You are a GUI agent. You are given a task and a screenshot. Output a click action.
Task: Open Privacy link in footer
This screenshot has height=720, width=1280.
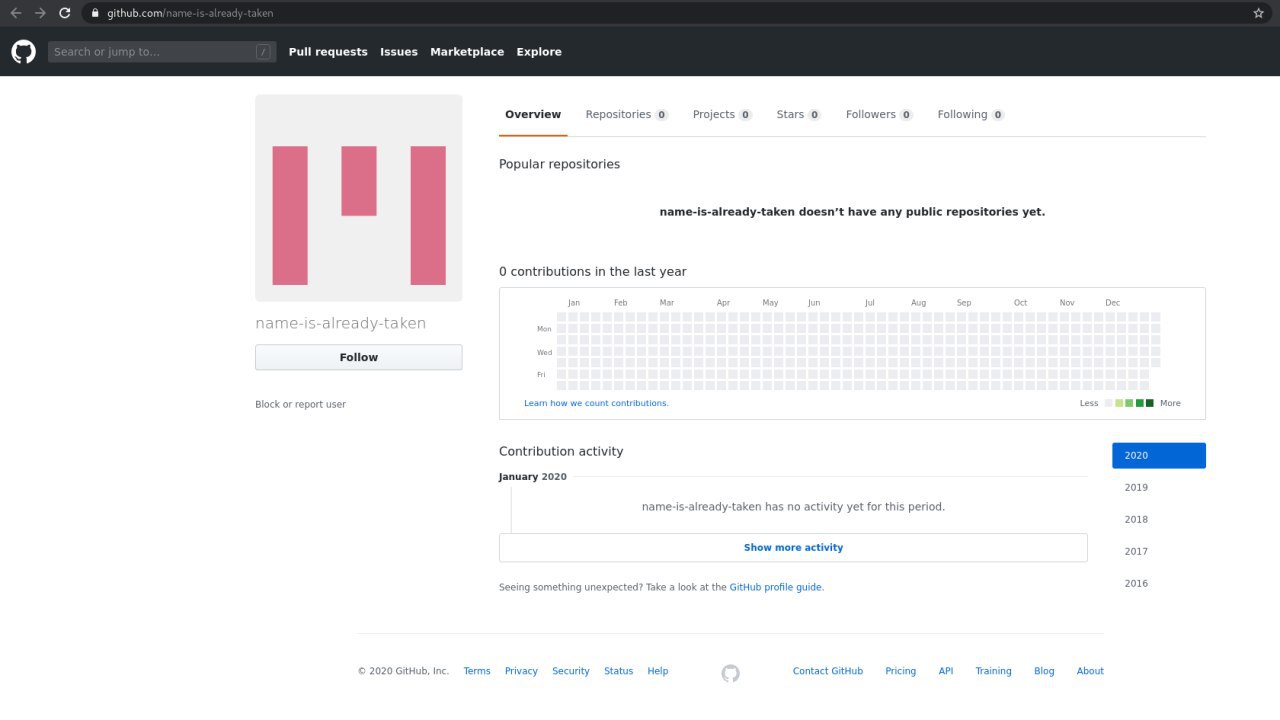521,671
